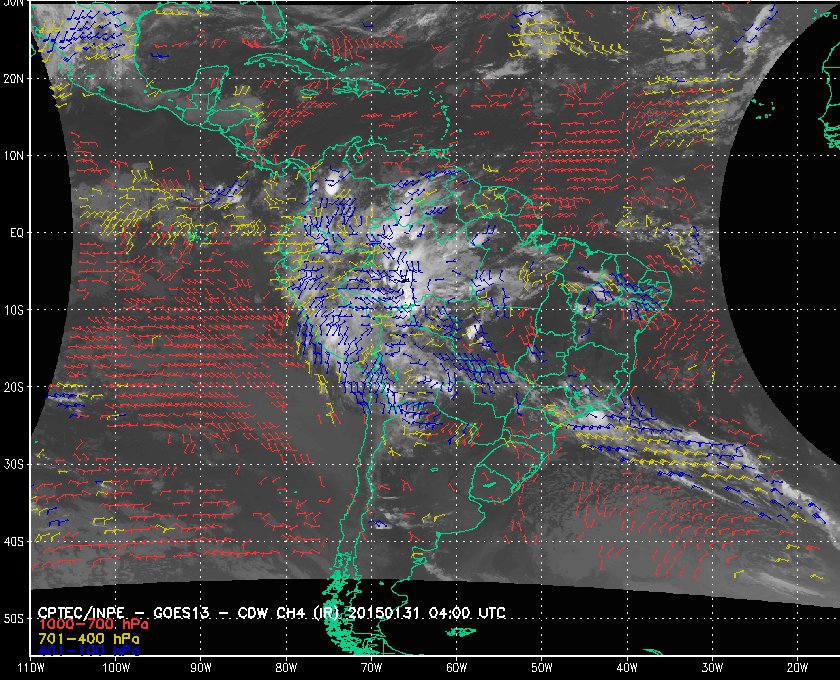Click the 100W longitude label
Viewport: 840px width, 680px height.
(116, 668)
